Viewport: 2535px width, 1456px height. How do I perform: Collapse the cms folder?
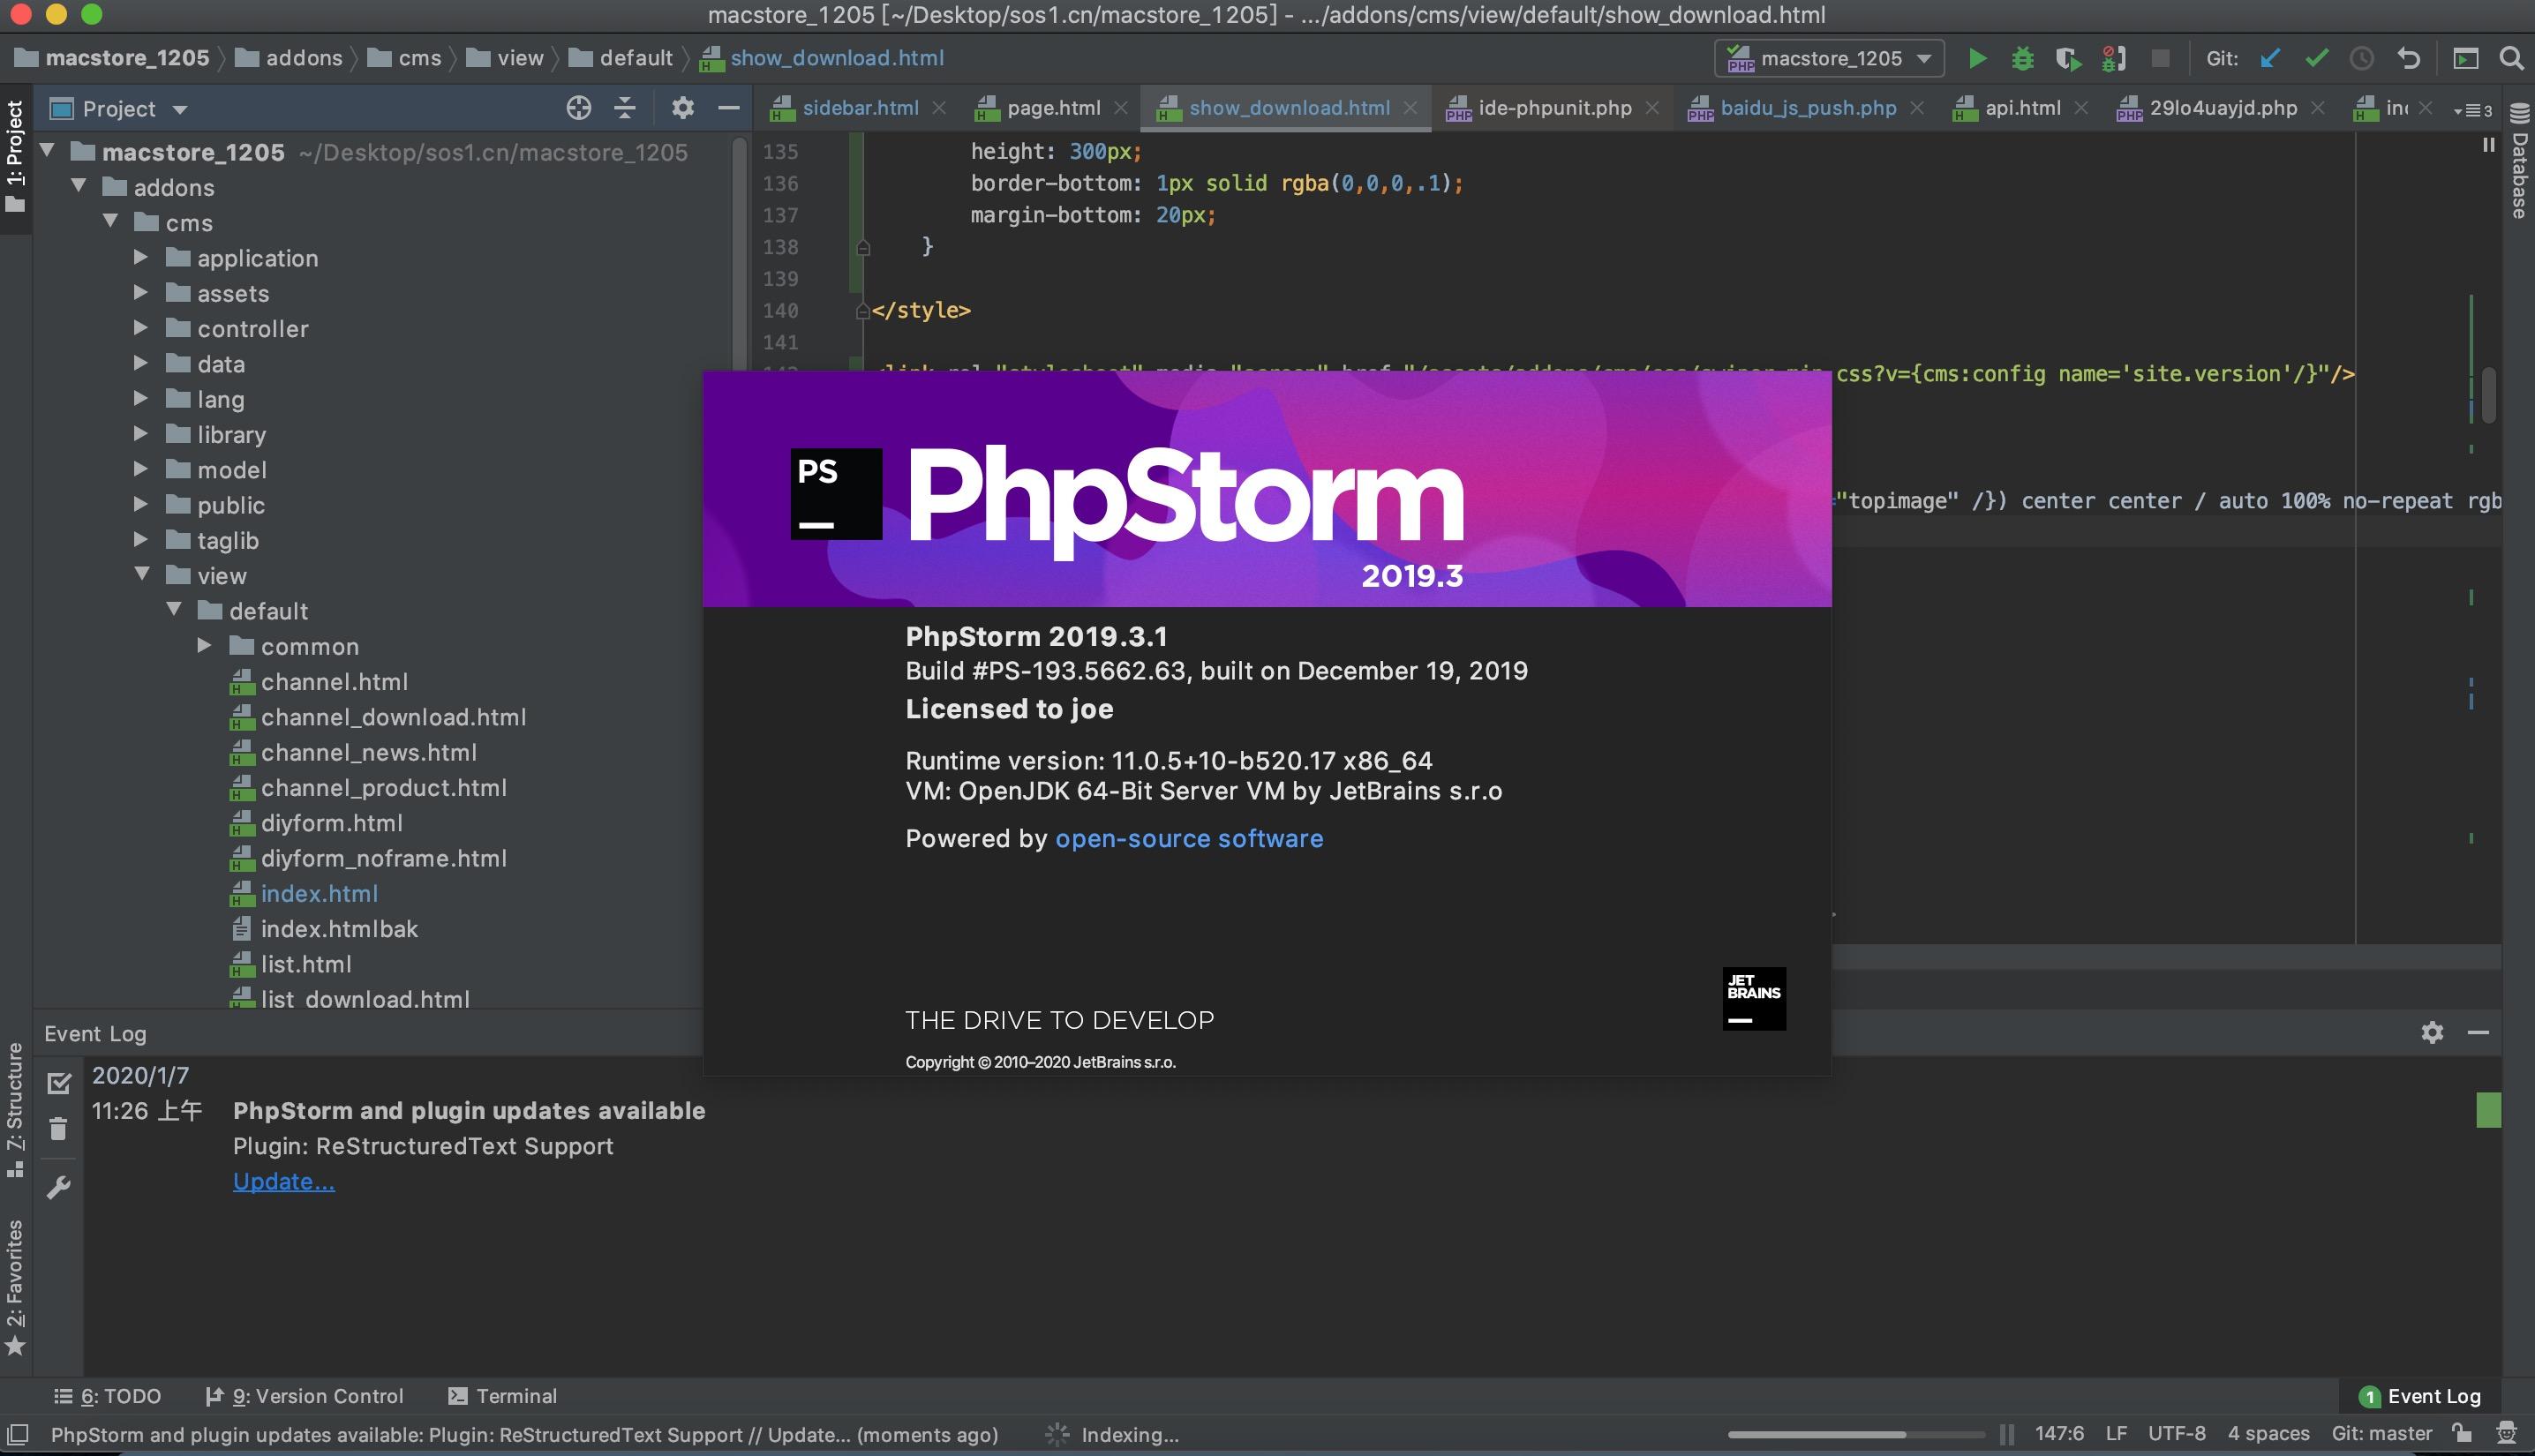[111, 221]
